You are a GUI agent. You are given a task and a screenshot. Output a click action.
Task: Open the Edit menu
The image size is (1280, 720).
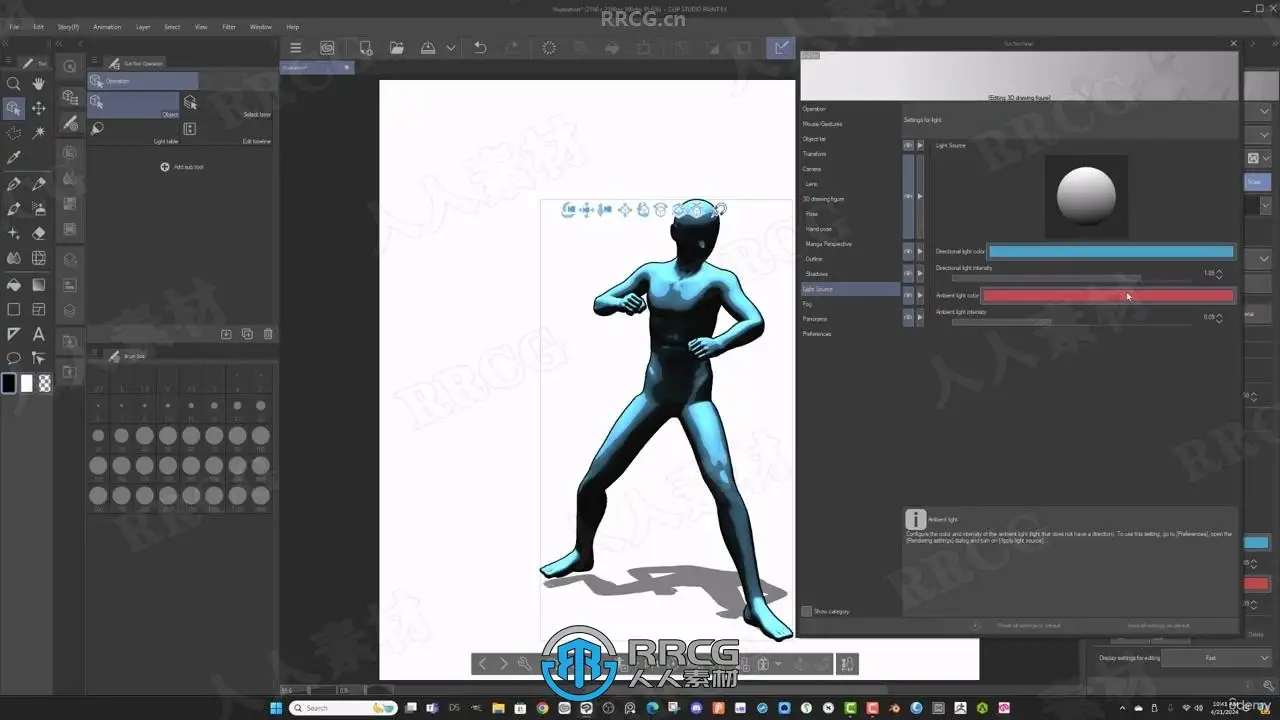click(38, 27)
